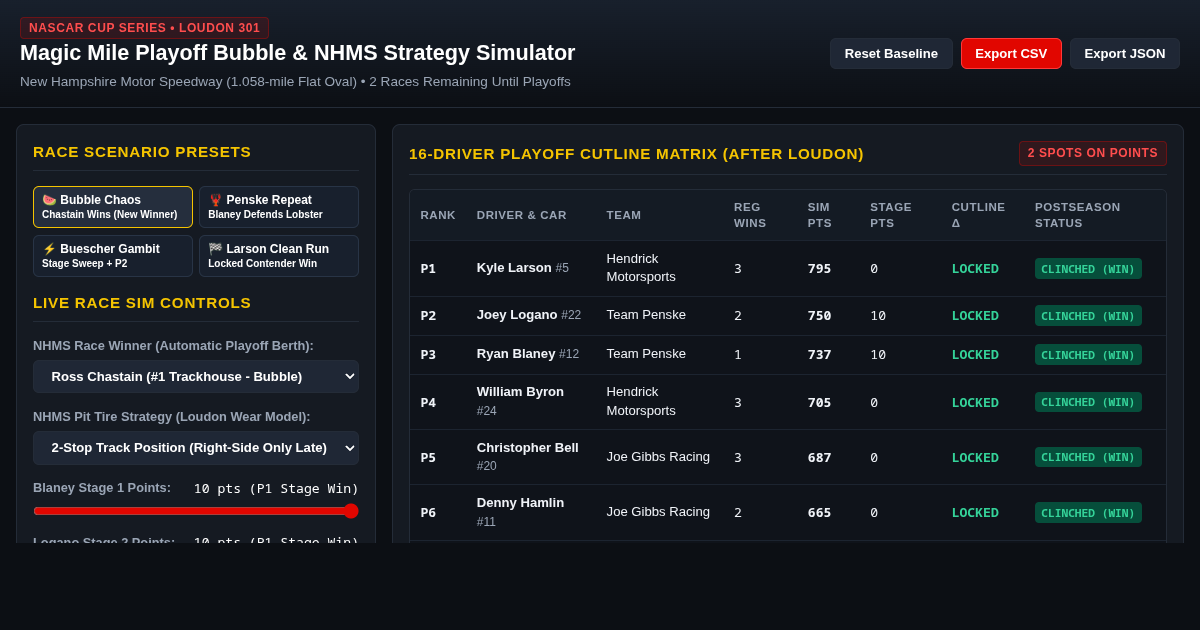
Task: Click the Blaney Stage 1 Points value readout
Action: point(276,489)
